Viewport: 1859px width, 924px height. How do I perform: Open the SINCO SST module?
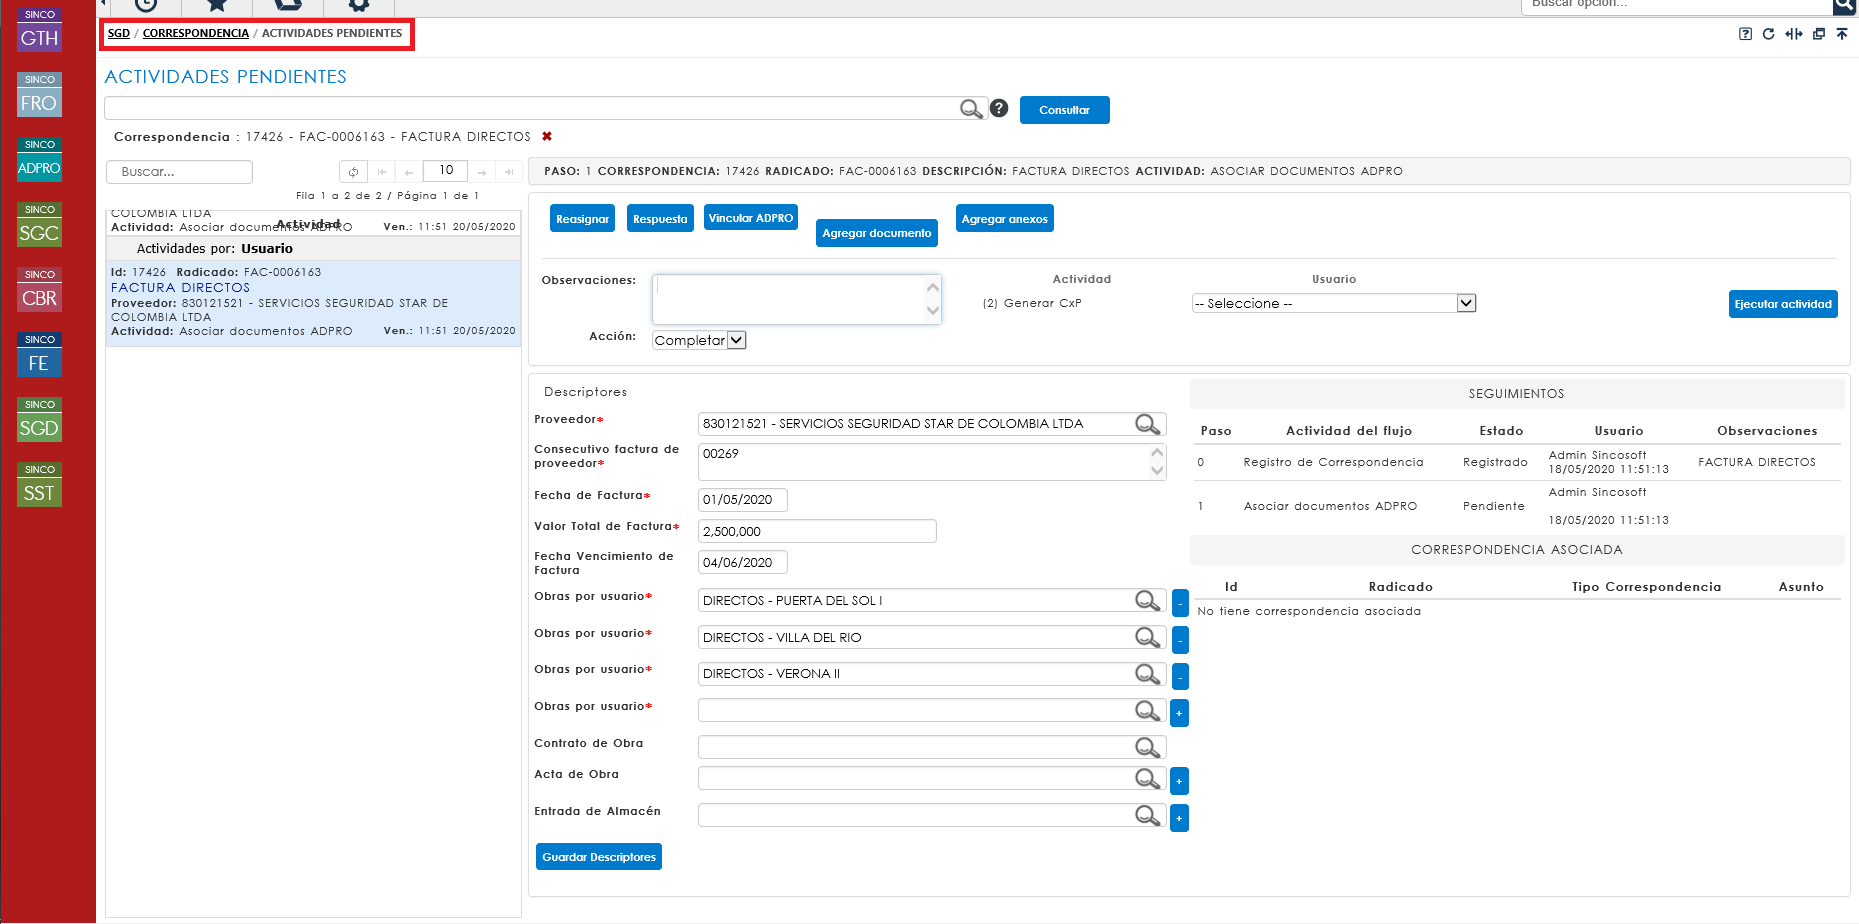tap(39, 485)
